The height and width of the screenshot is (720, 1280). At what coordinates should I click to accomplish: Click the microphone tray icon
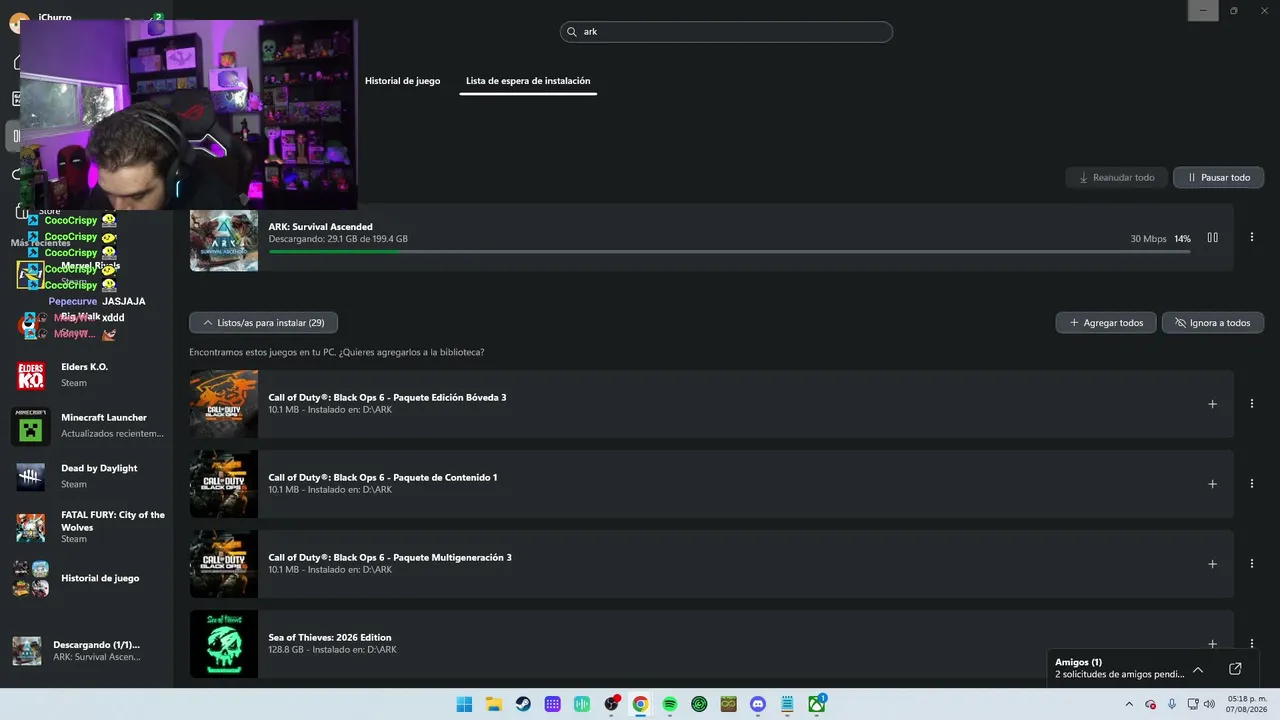(x=1171, y=704)
